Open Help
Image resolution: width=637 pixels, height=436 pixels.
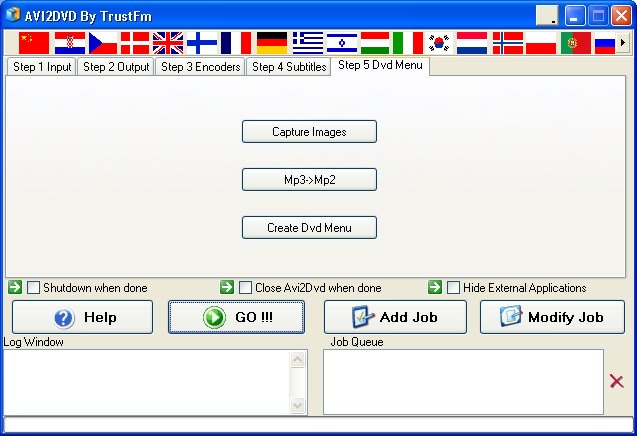[82, 317]
